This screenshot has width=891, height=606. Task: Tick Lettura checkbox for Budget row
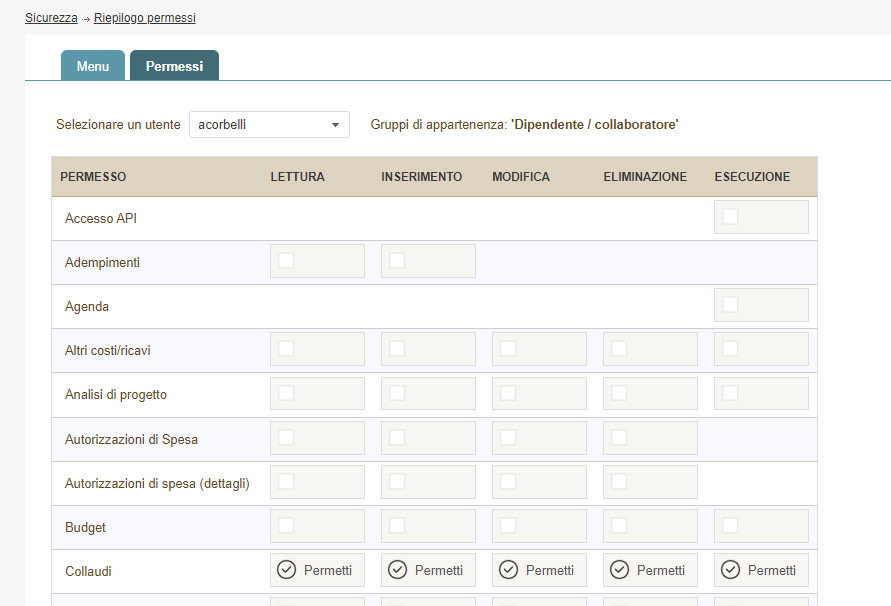coord(287,525)
